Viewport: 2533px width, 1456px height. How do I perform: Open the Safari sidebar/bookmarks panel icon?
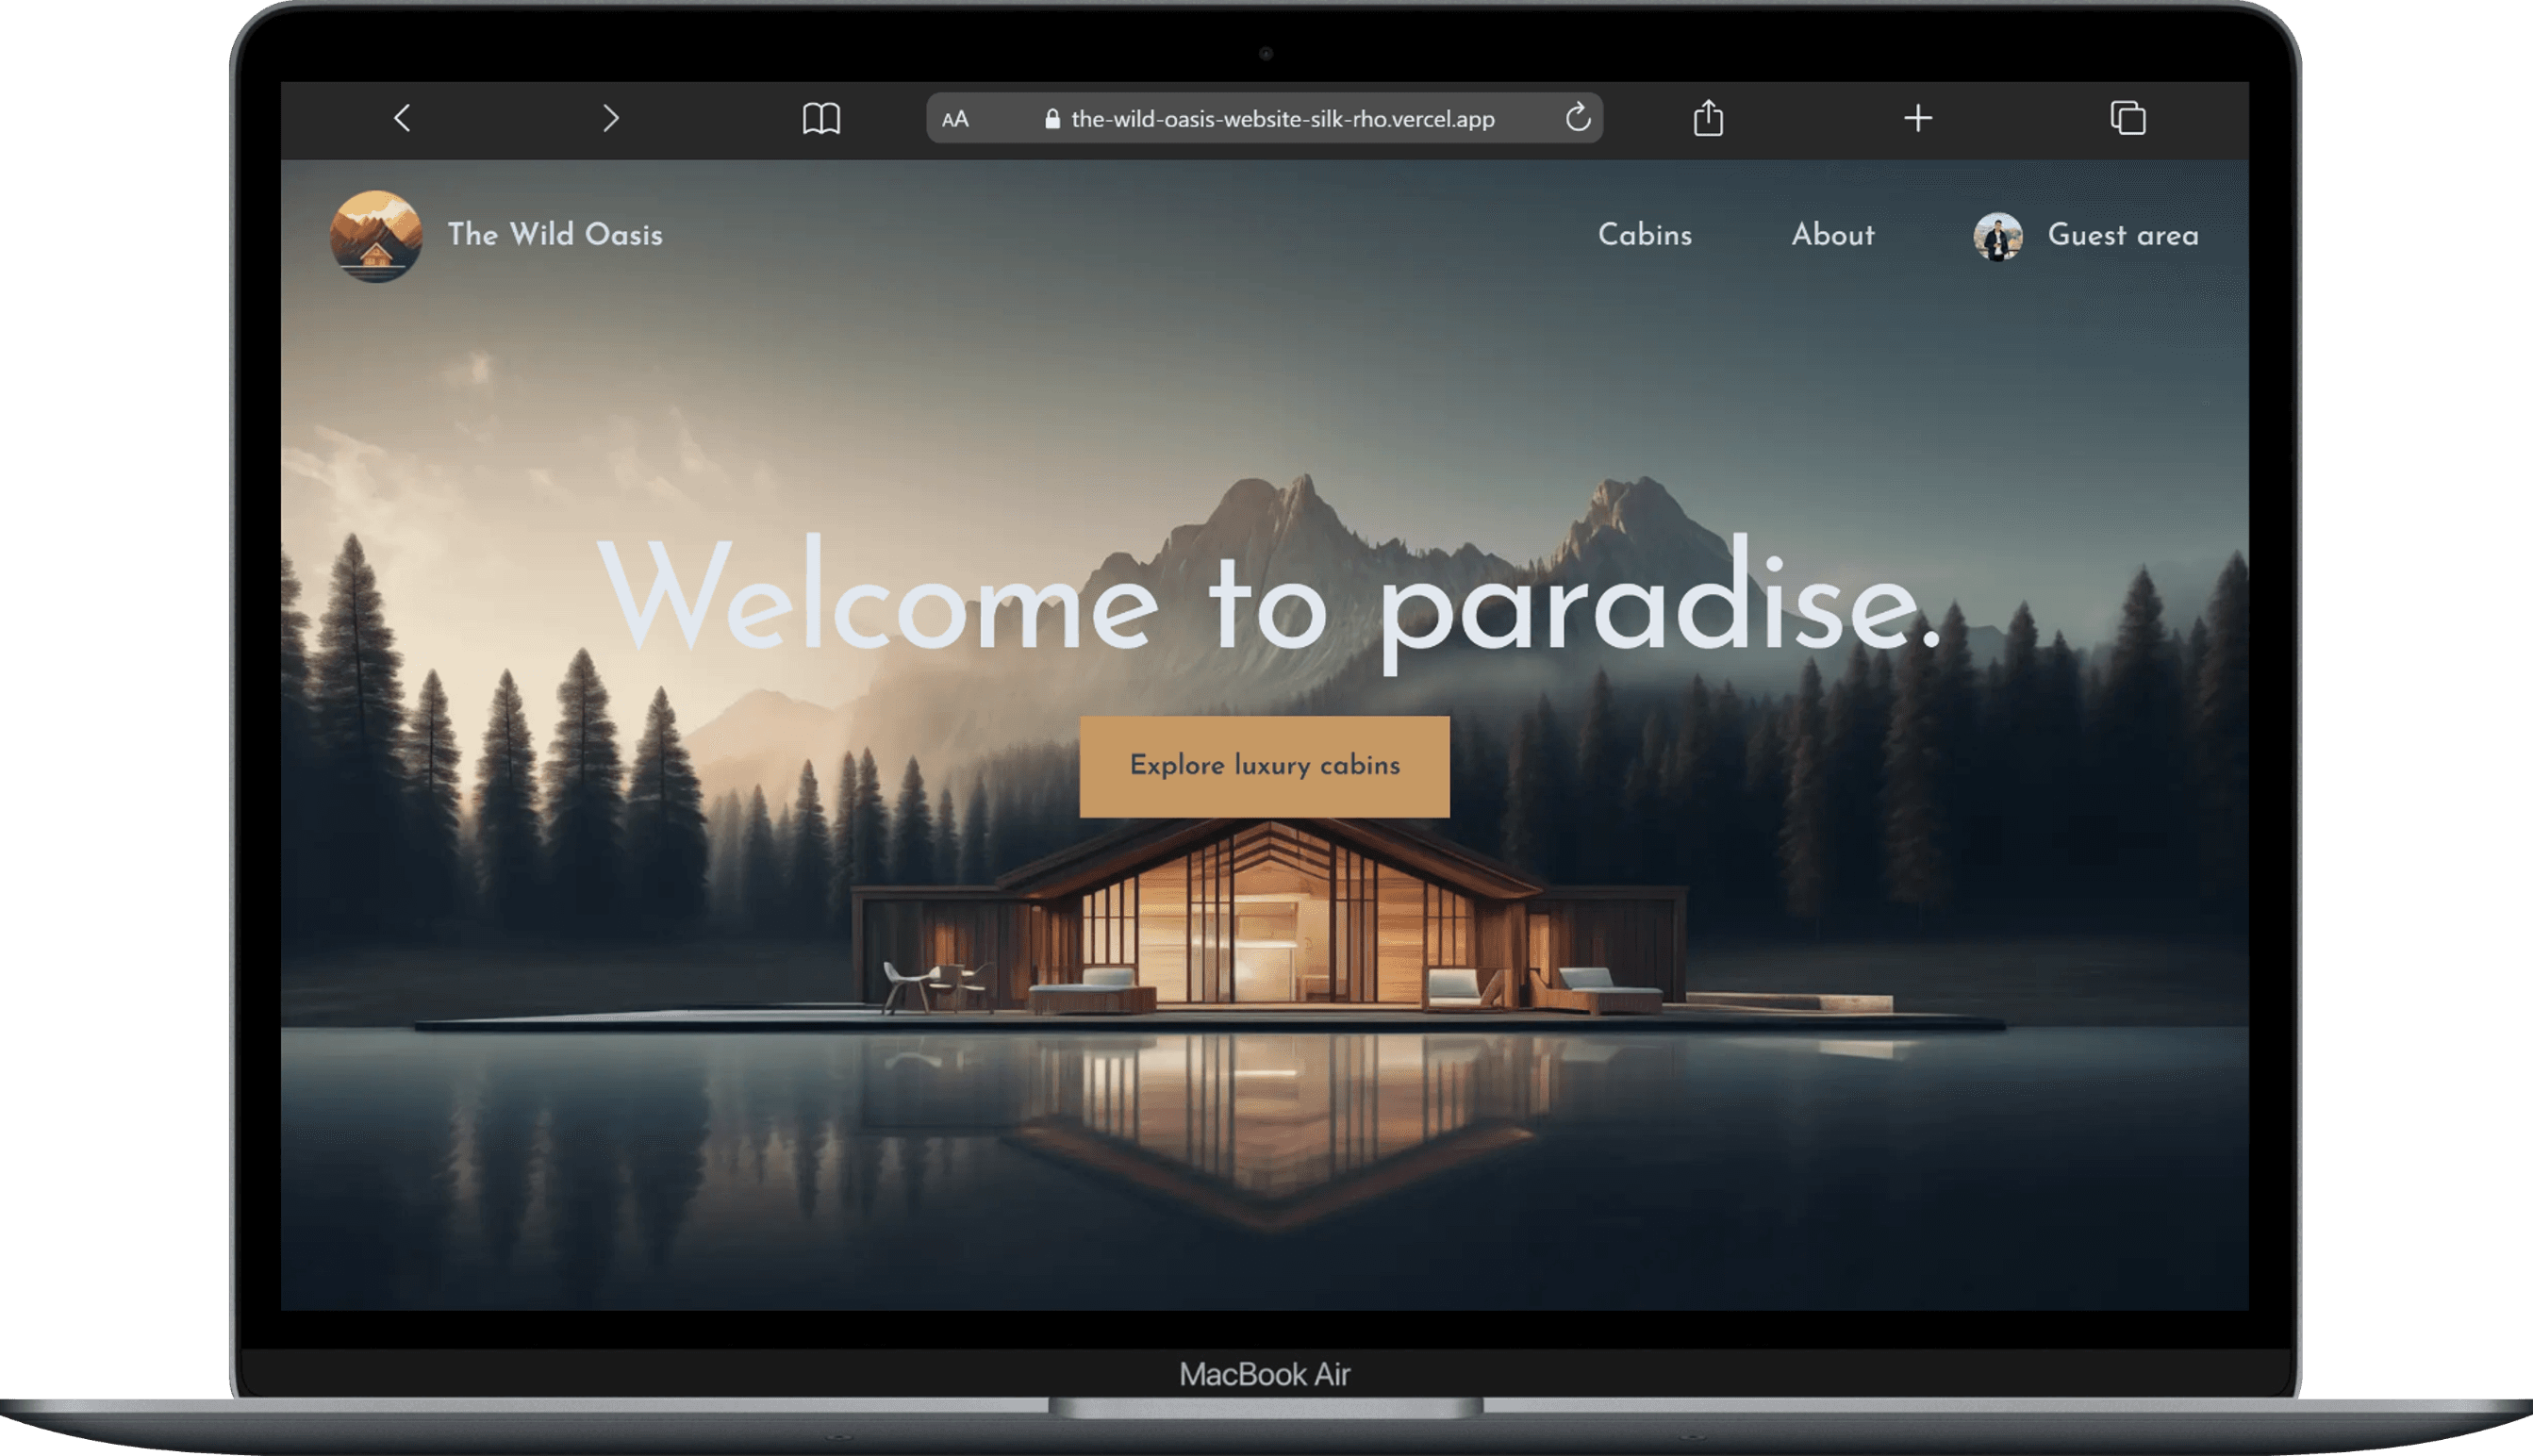click(x=821, y=118)
